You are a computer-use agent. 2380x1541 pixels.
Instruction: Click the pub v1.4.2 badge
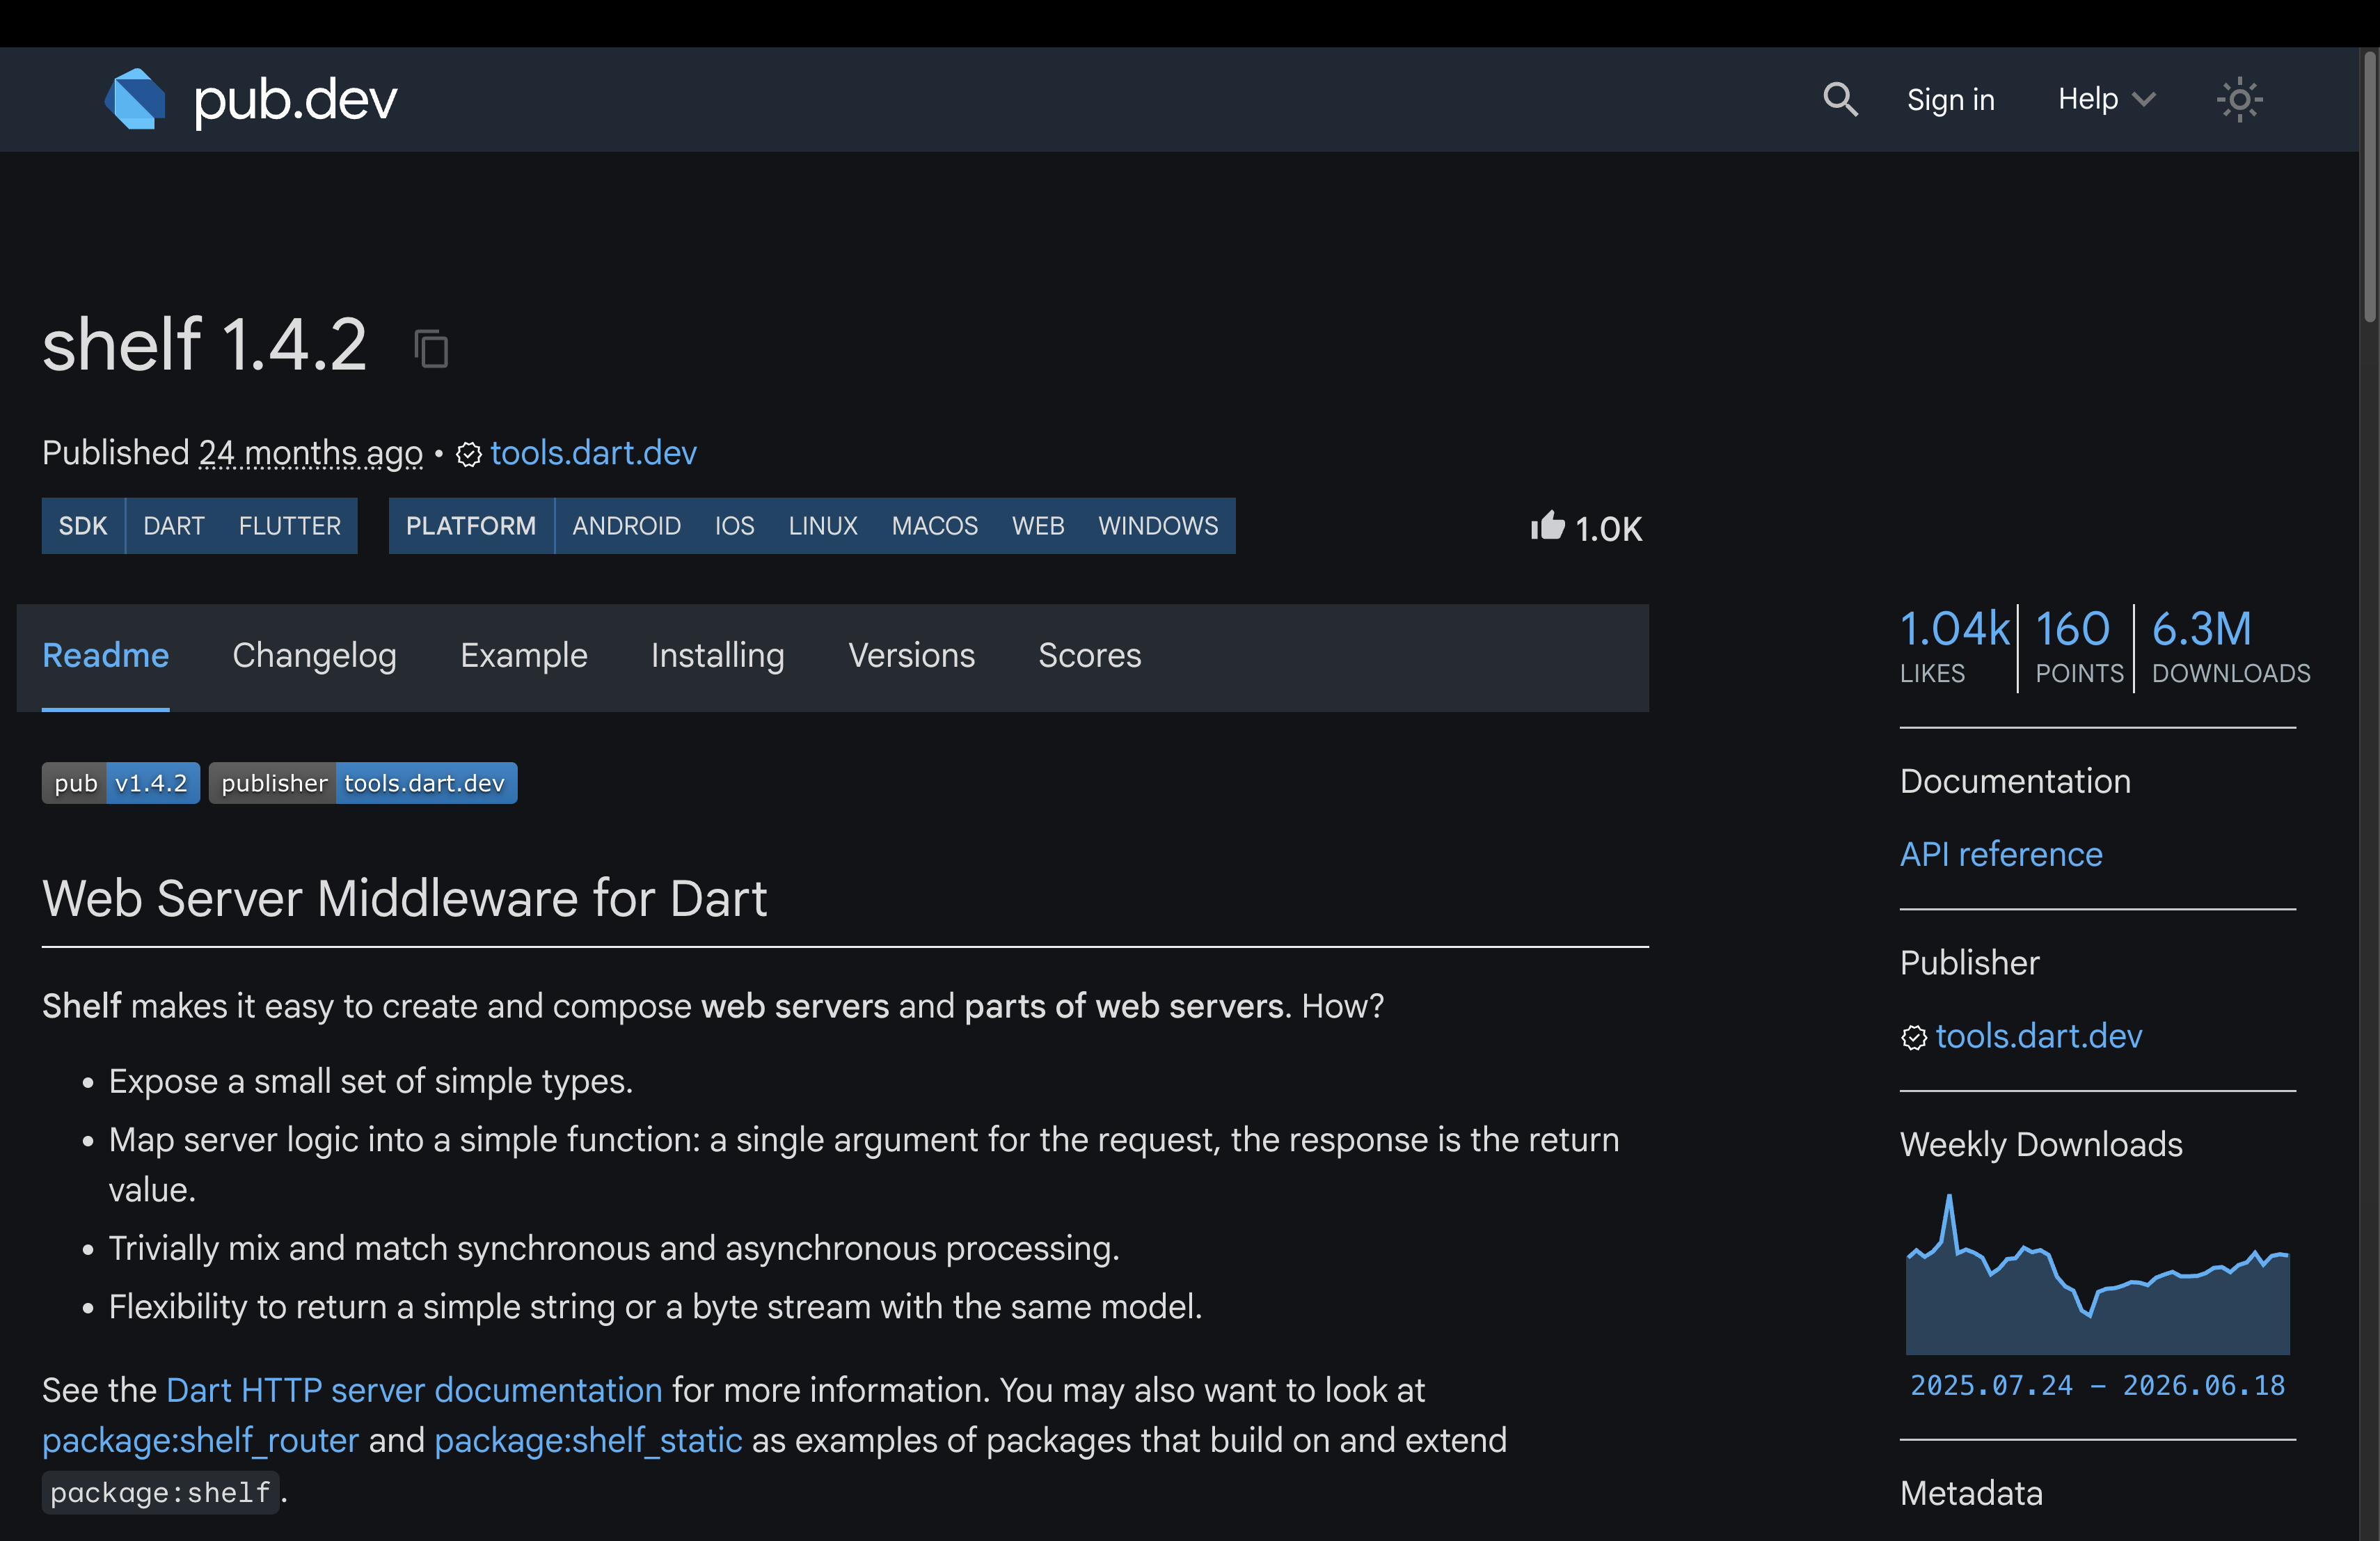[121, 783]
